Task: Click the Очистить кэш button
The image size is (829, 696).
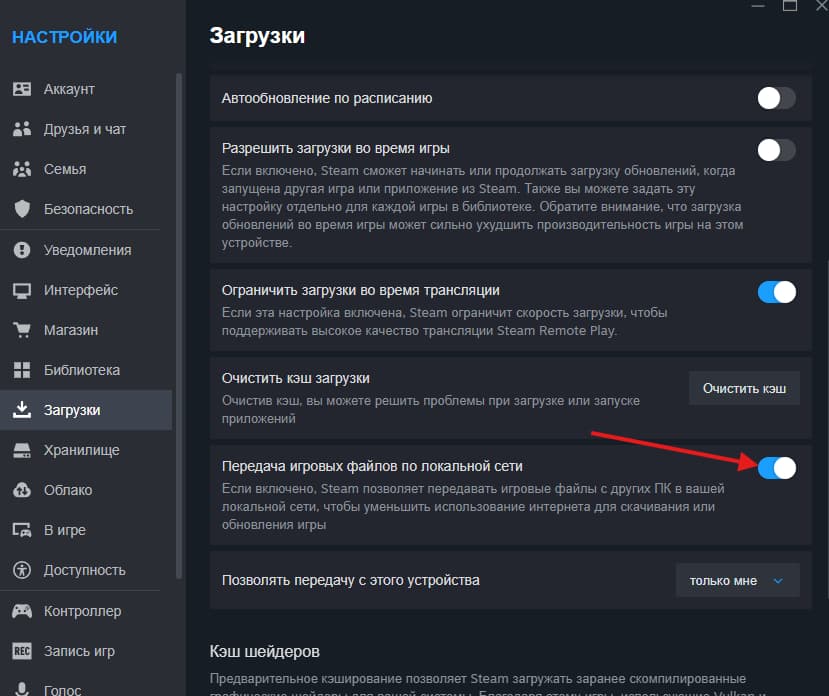Action: point(744,388)
